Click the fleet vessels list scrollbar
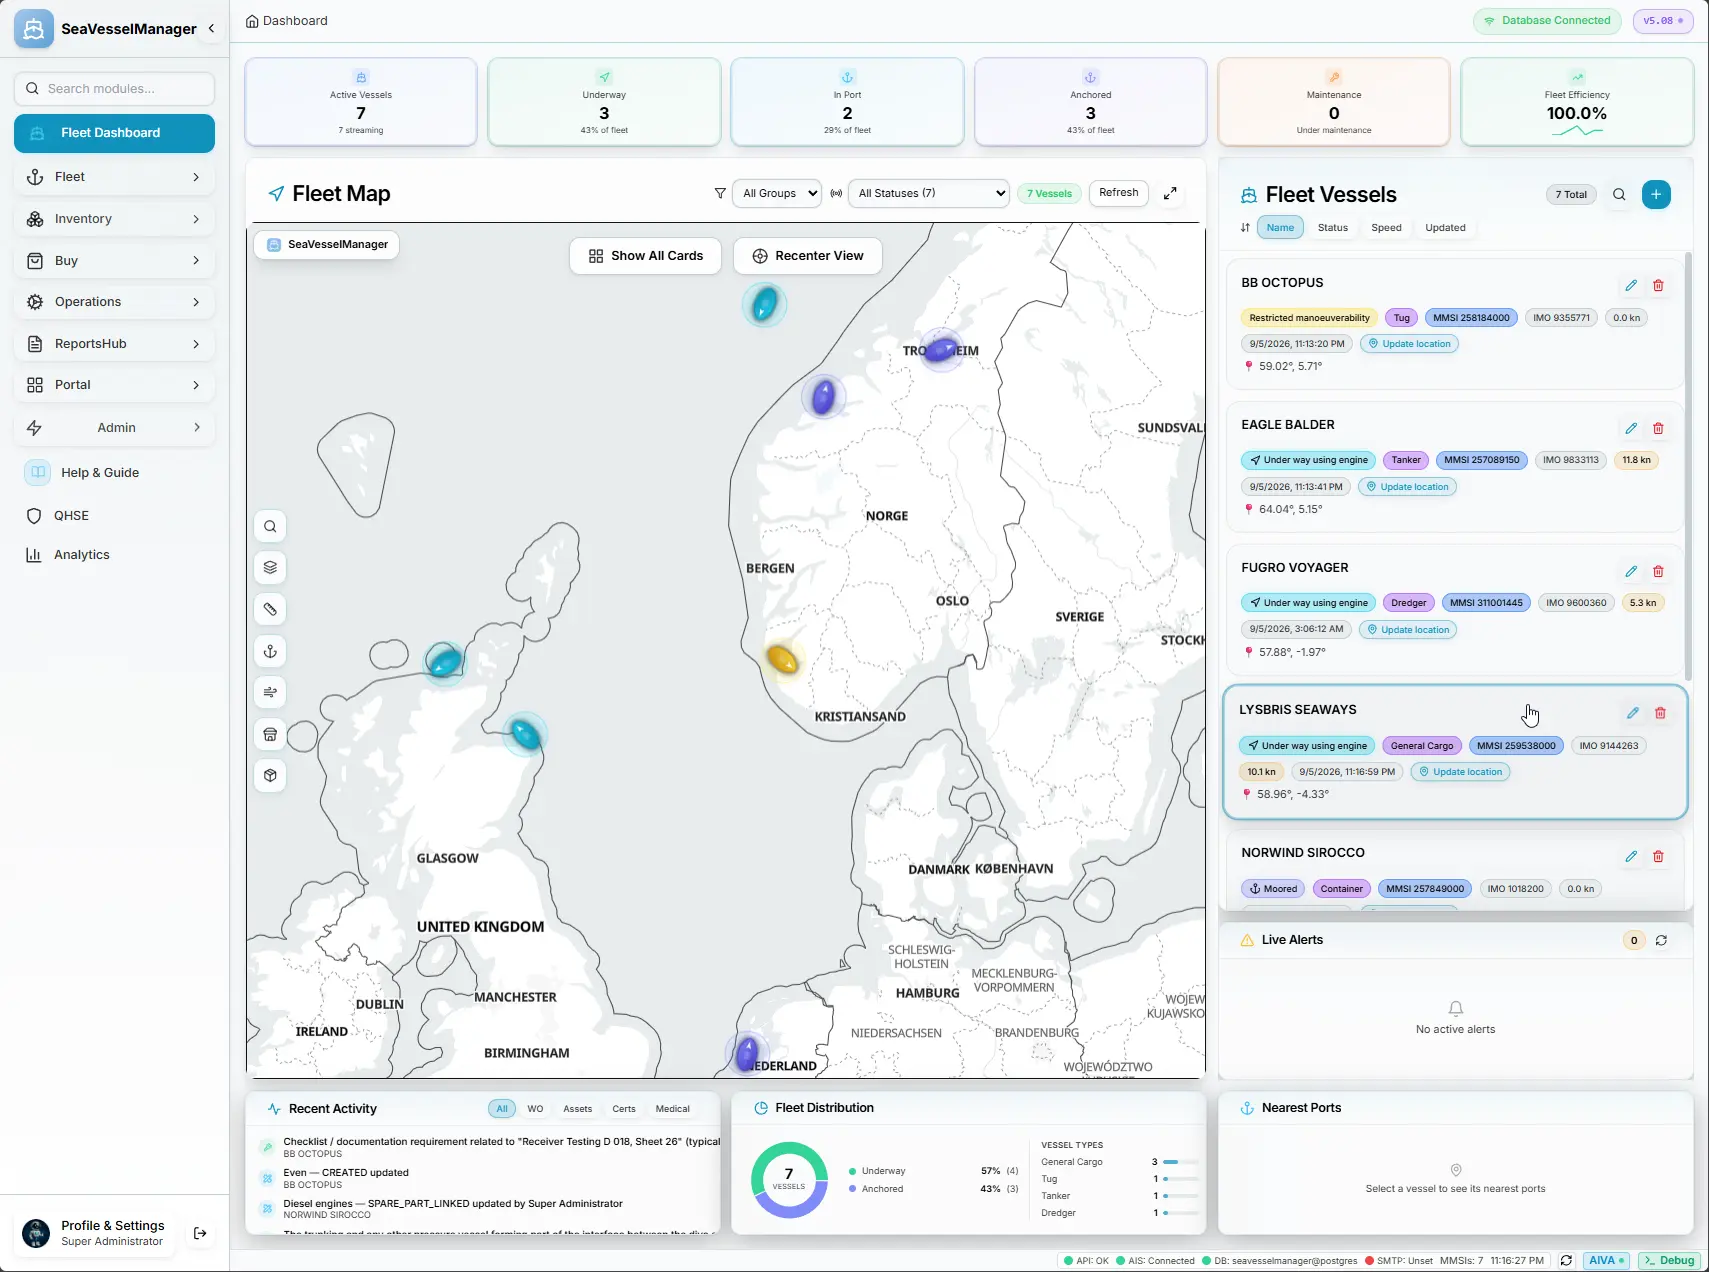Viewport: 1709px width, 1272px height. (1688, 467)
